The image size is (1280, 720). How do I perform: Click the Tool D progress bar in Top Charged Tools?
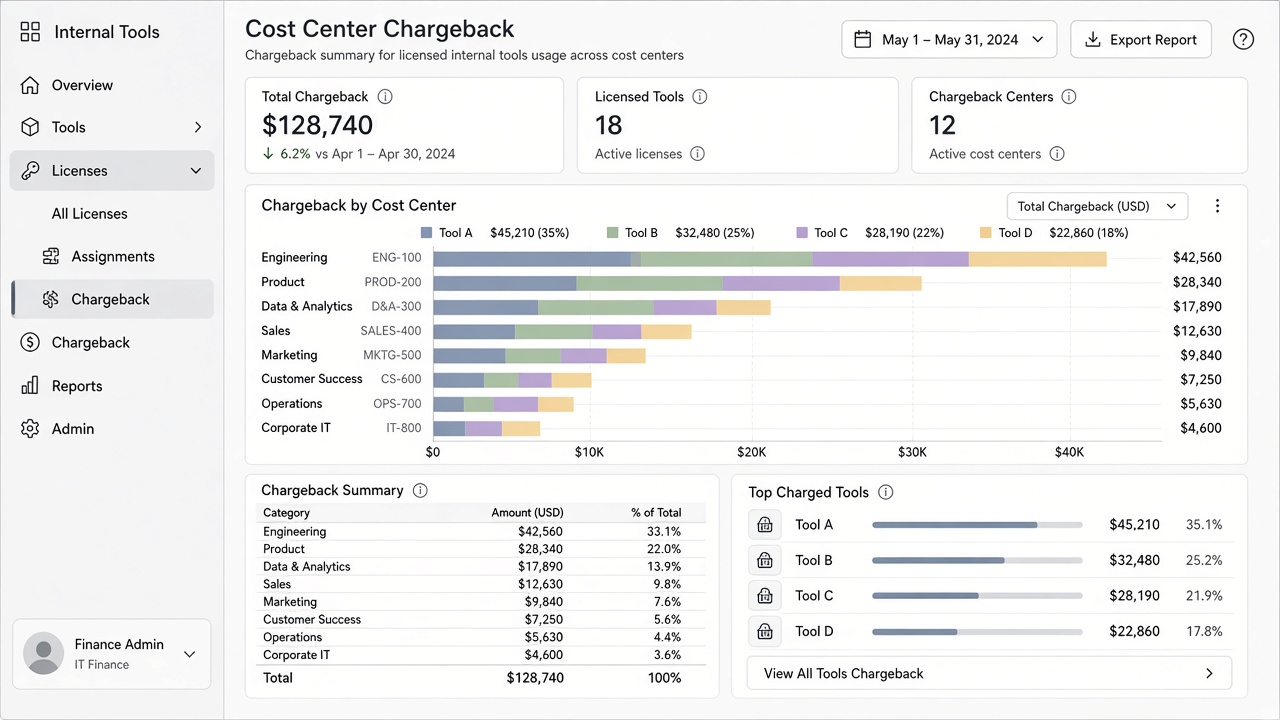977,632
